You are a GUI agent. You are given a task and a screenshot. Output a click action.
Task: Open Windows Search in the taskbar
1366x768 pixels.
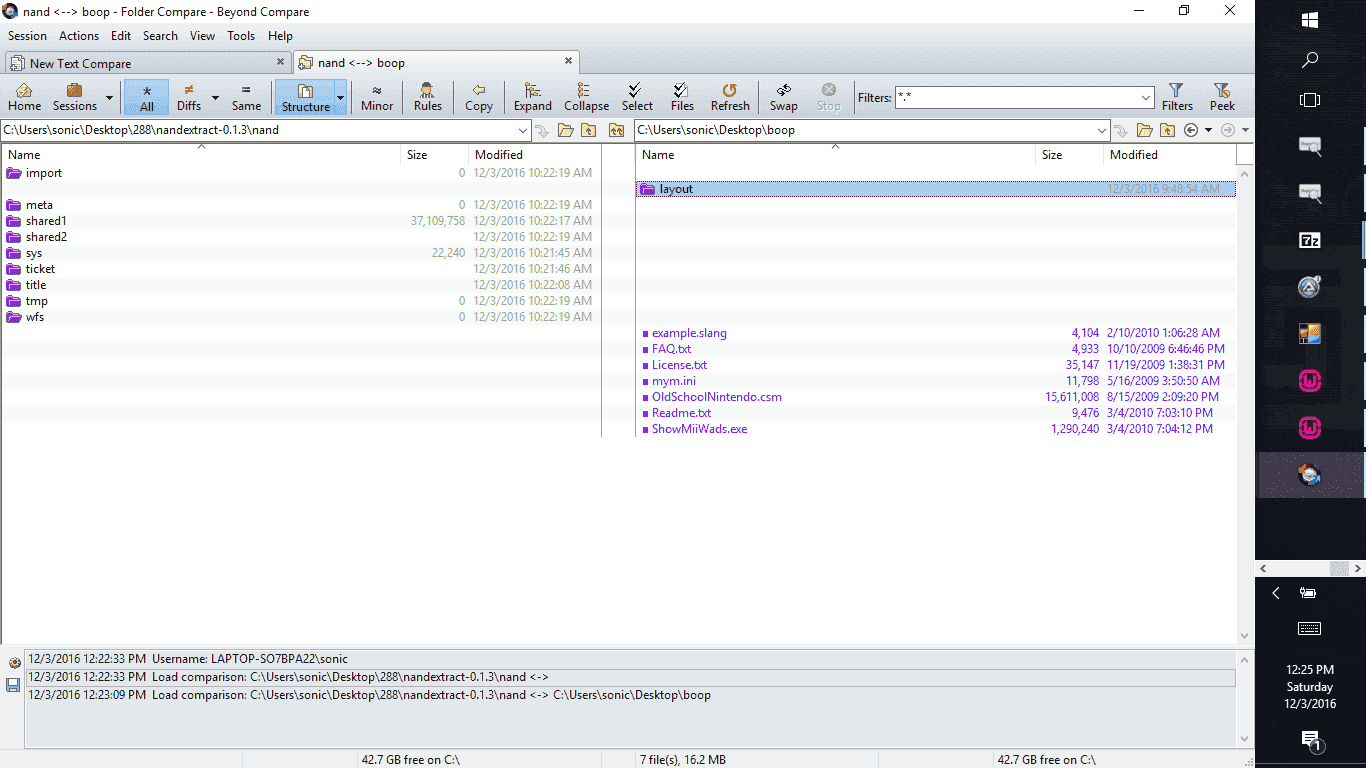1310,60
